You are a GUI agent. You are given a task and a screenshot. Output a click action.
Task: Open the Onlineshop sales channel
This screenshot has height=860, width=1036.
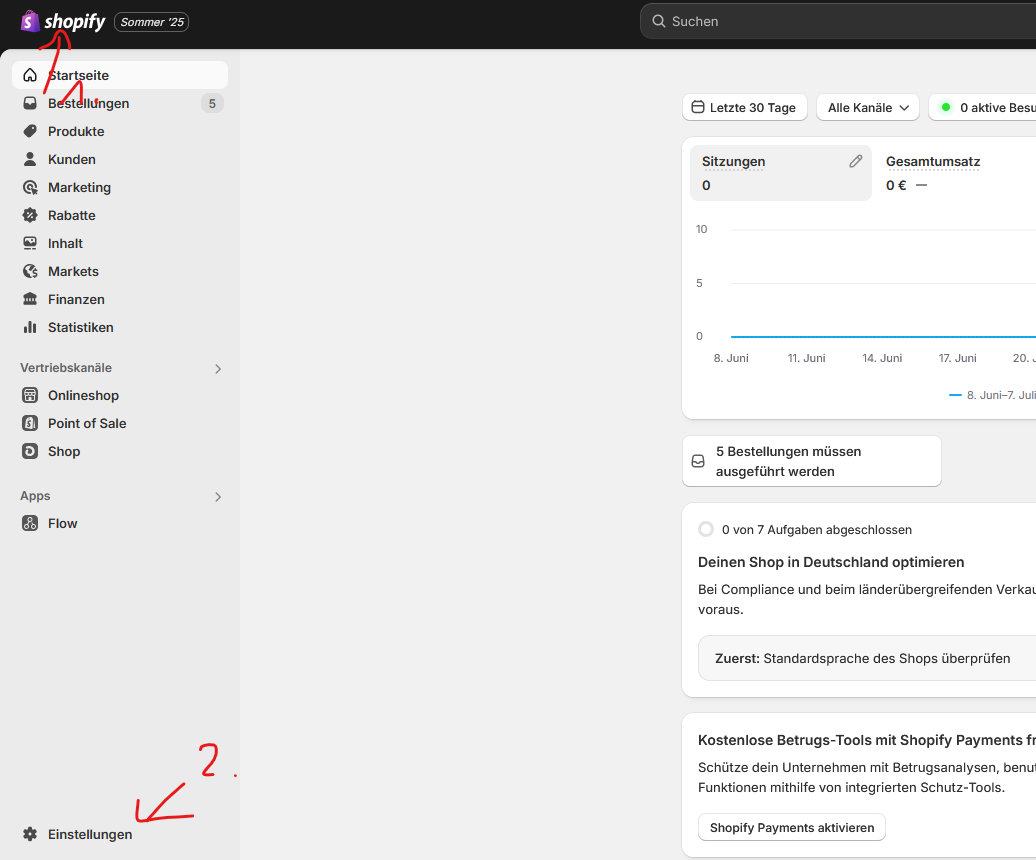point(83,395)
